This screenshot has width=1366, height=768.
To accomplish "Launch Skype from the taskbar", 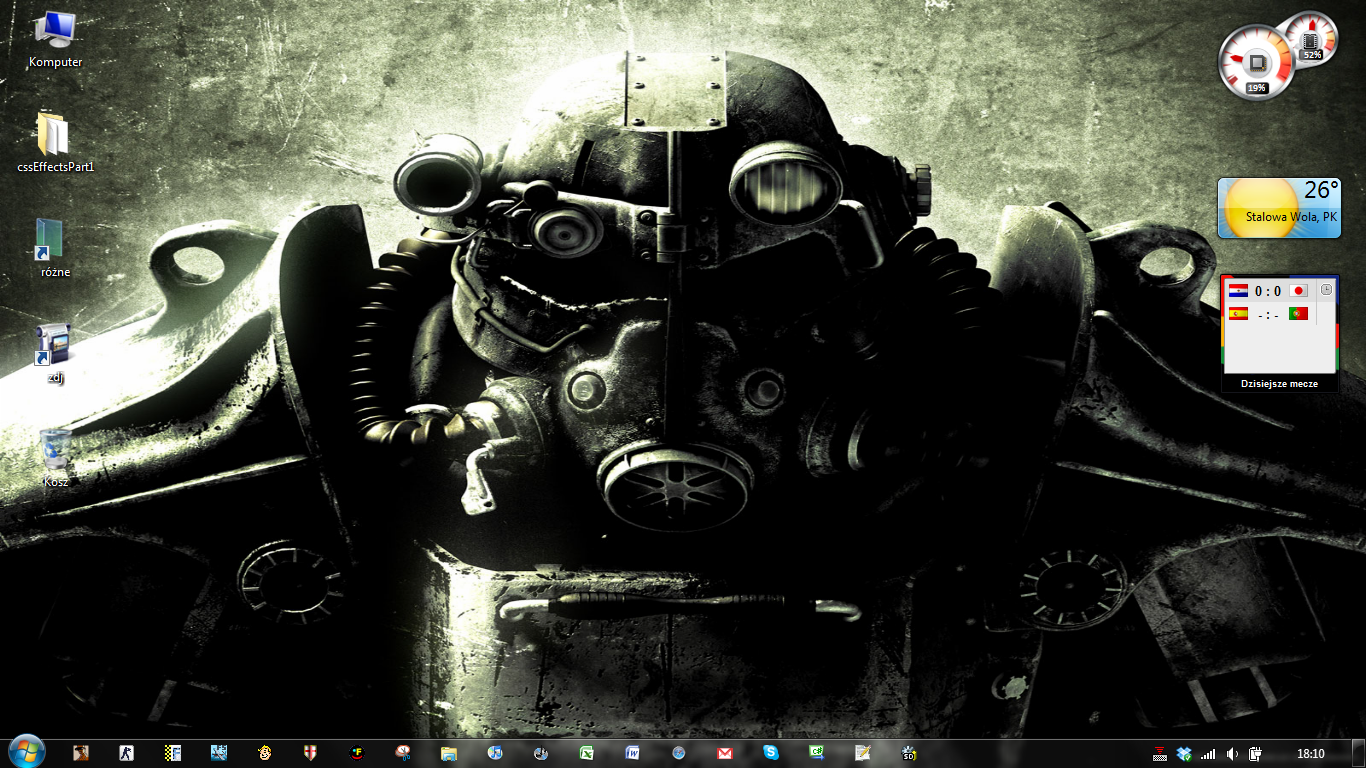I will [x=771, y=753].
